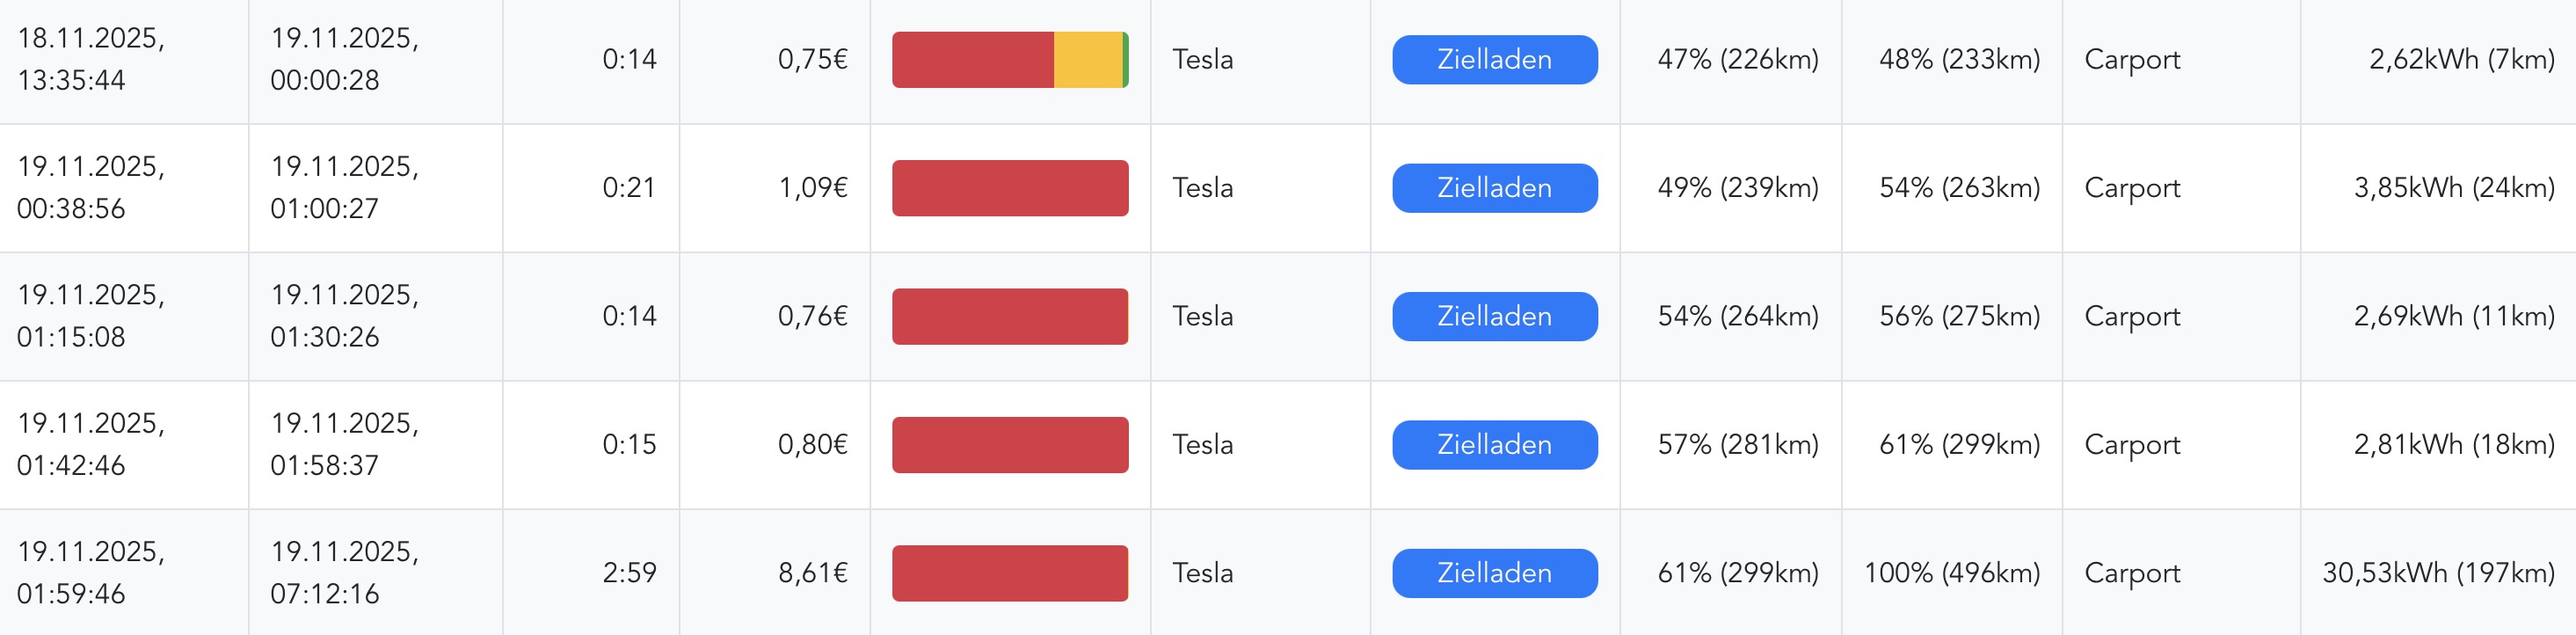Screen dimensions: 2576x635
Task: Click the 100% (496km) end charge cell
Action: pyautogui.click(x=1951, y=573)
